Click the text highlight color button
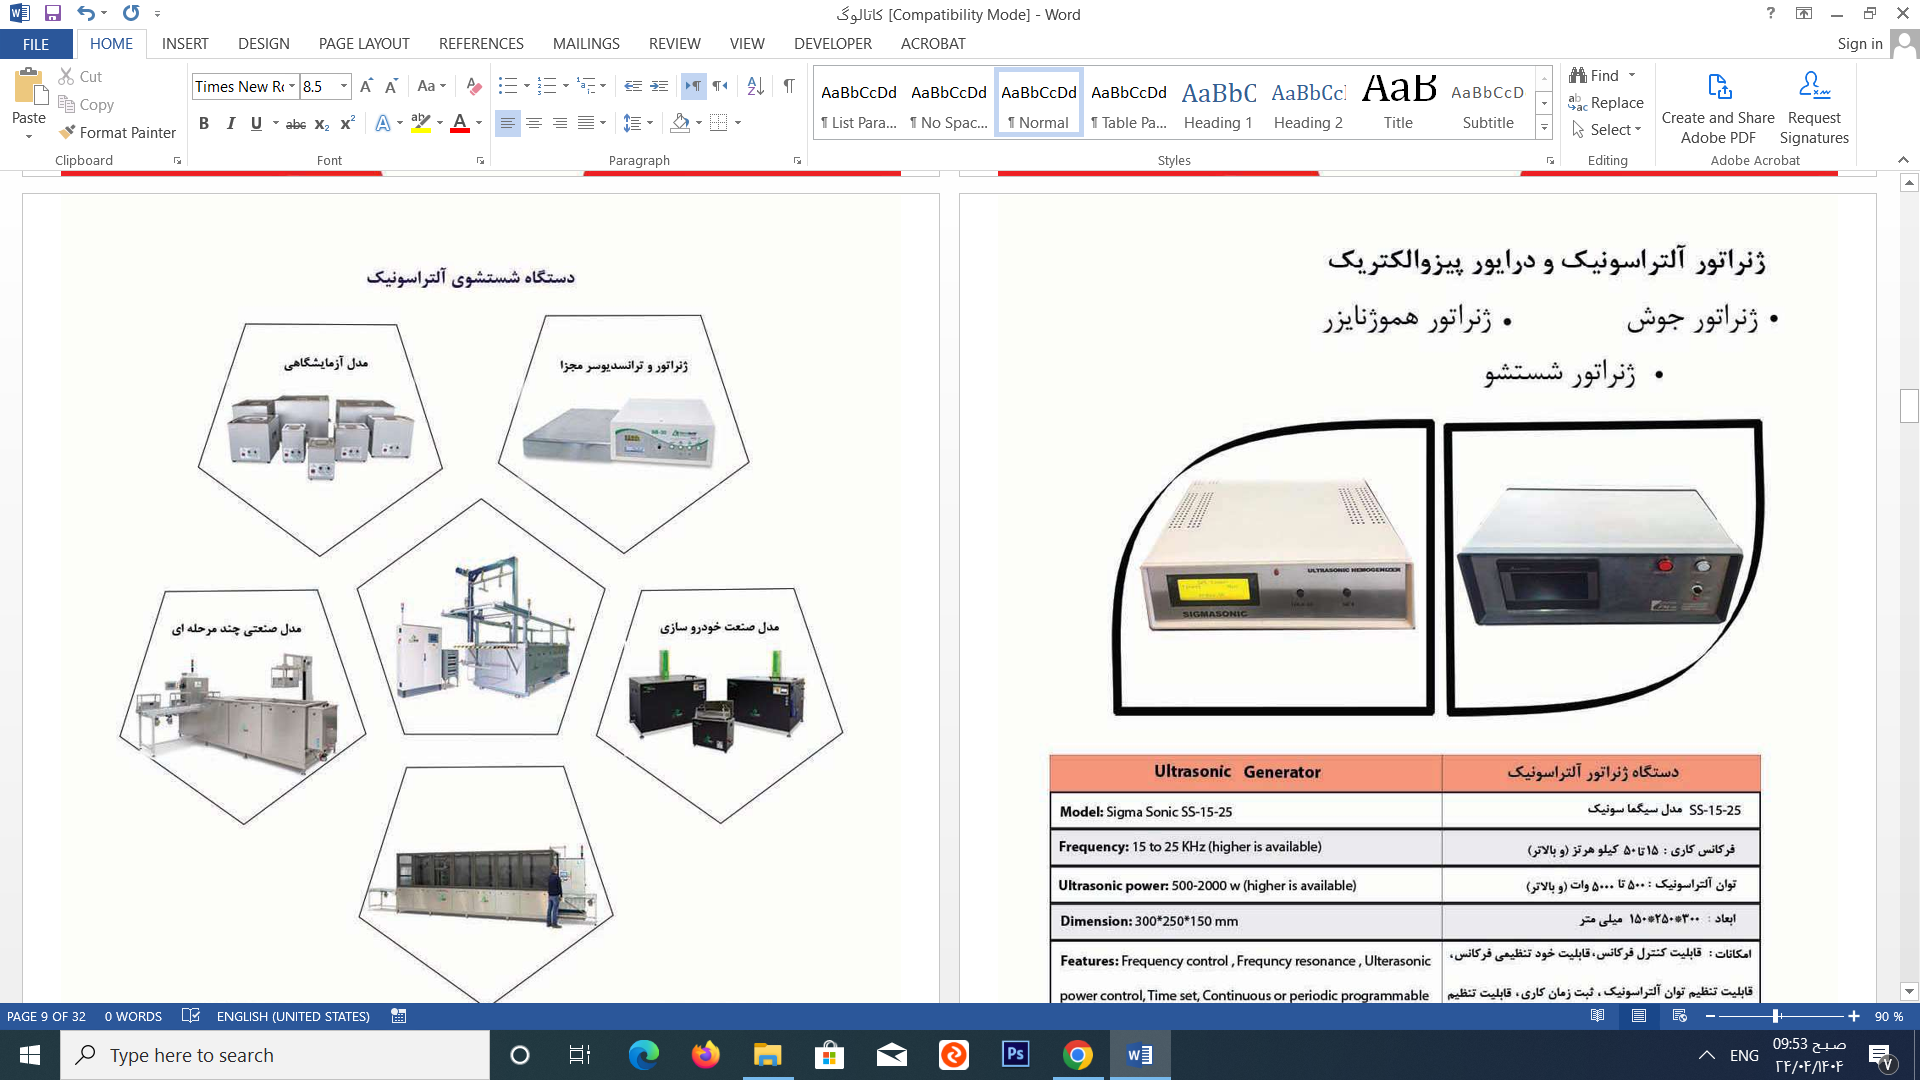The height and width of the screenshot is (1080, 1920). click(x=421, y=123)
